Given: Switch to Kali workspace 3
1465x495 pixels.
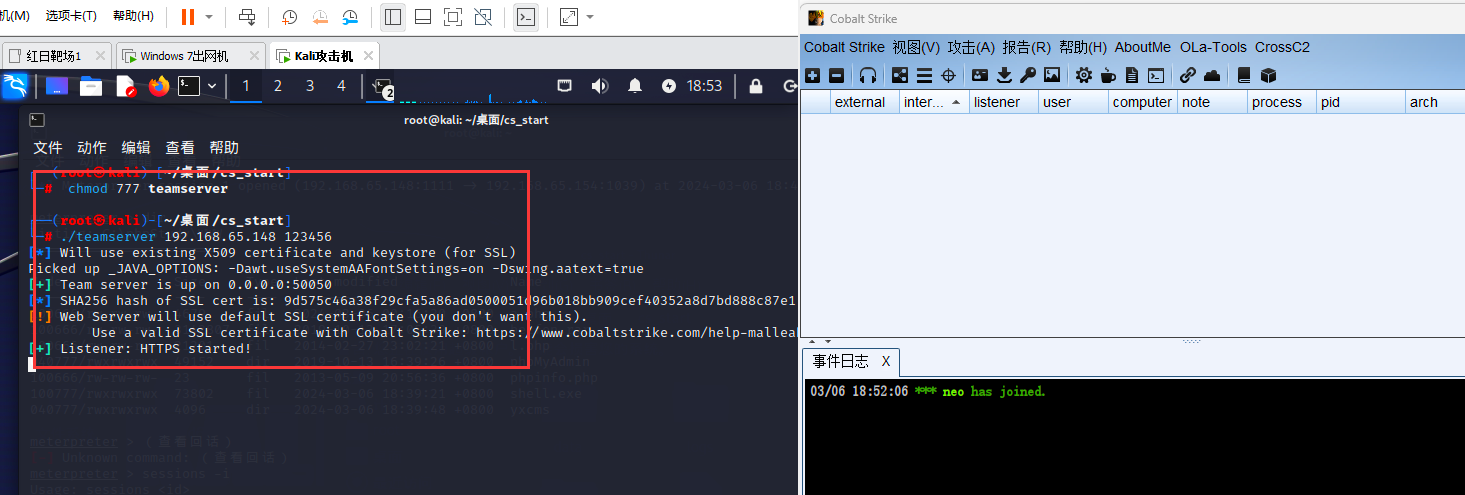Looking at the screenshot, I should coord(310,87).
